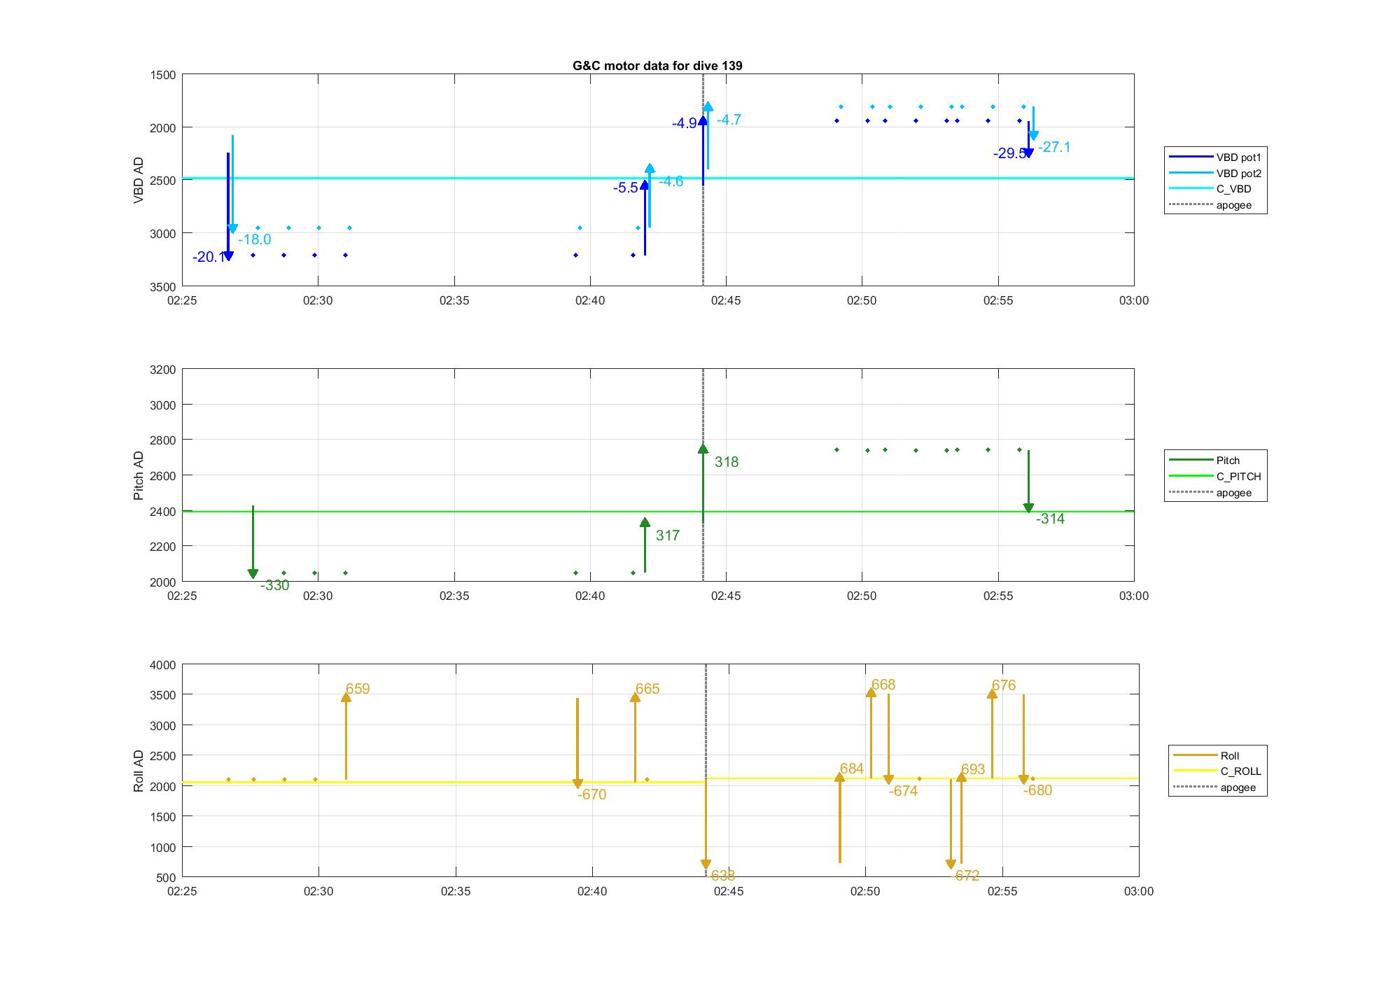The width and height of the screenshot is (1400, 986).
Task: Click the 500 tick on the Roll axis
Action: [166, 878]
